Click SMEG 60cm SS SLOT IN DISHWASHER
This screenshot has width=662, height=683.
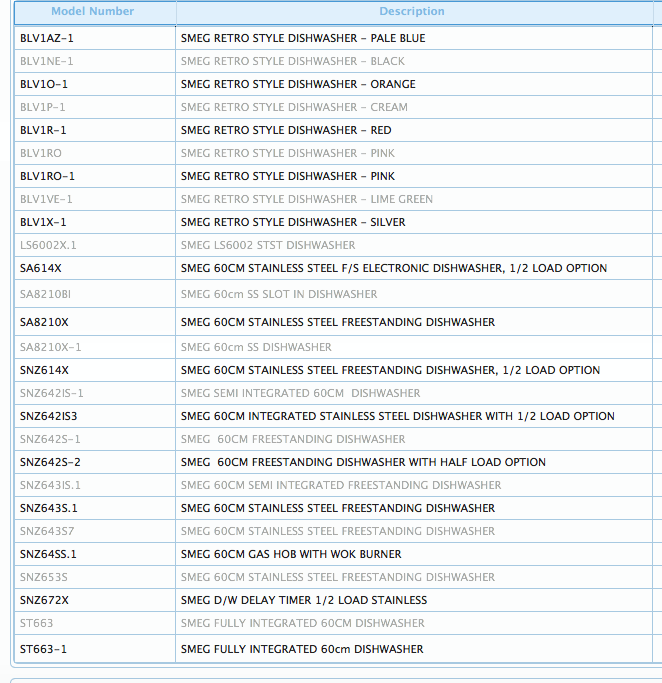tap(279, 294)
